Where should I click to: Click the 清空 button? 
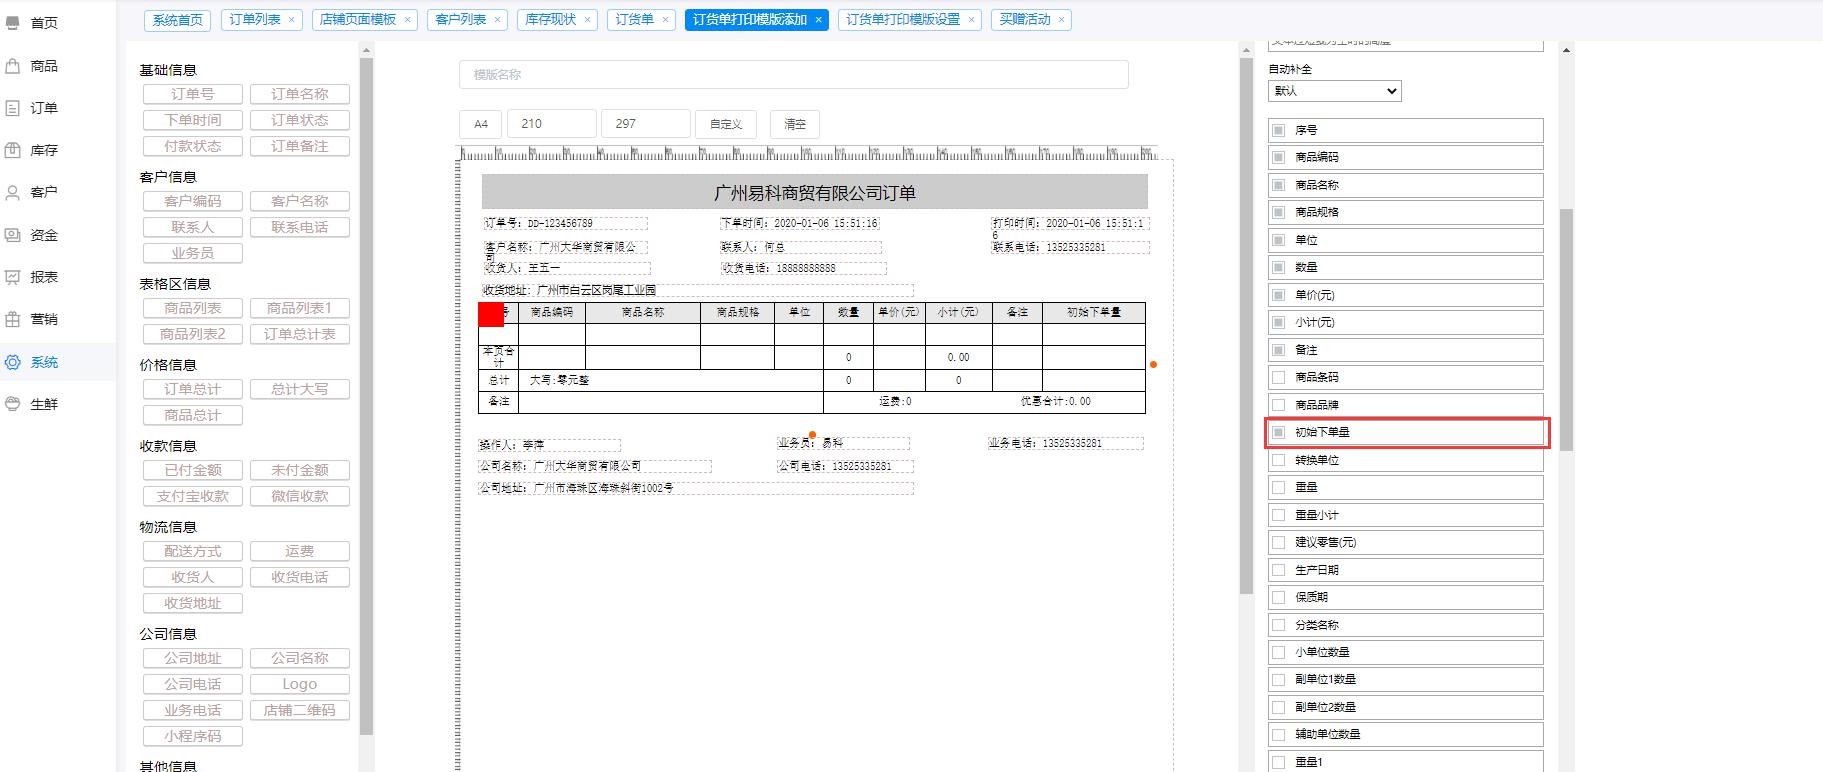pos(795,124)
